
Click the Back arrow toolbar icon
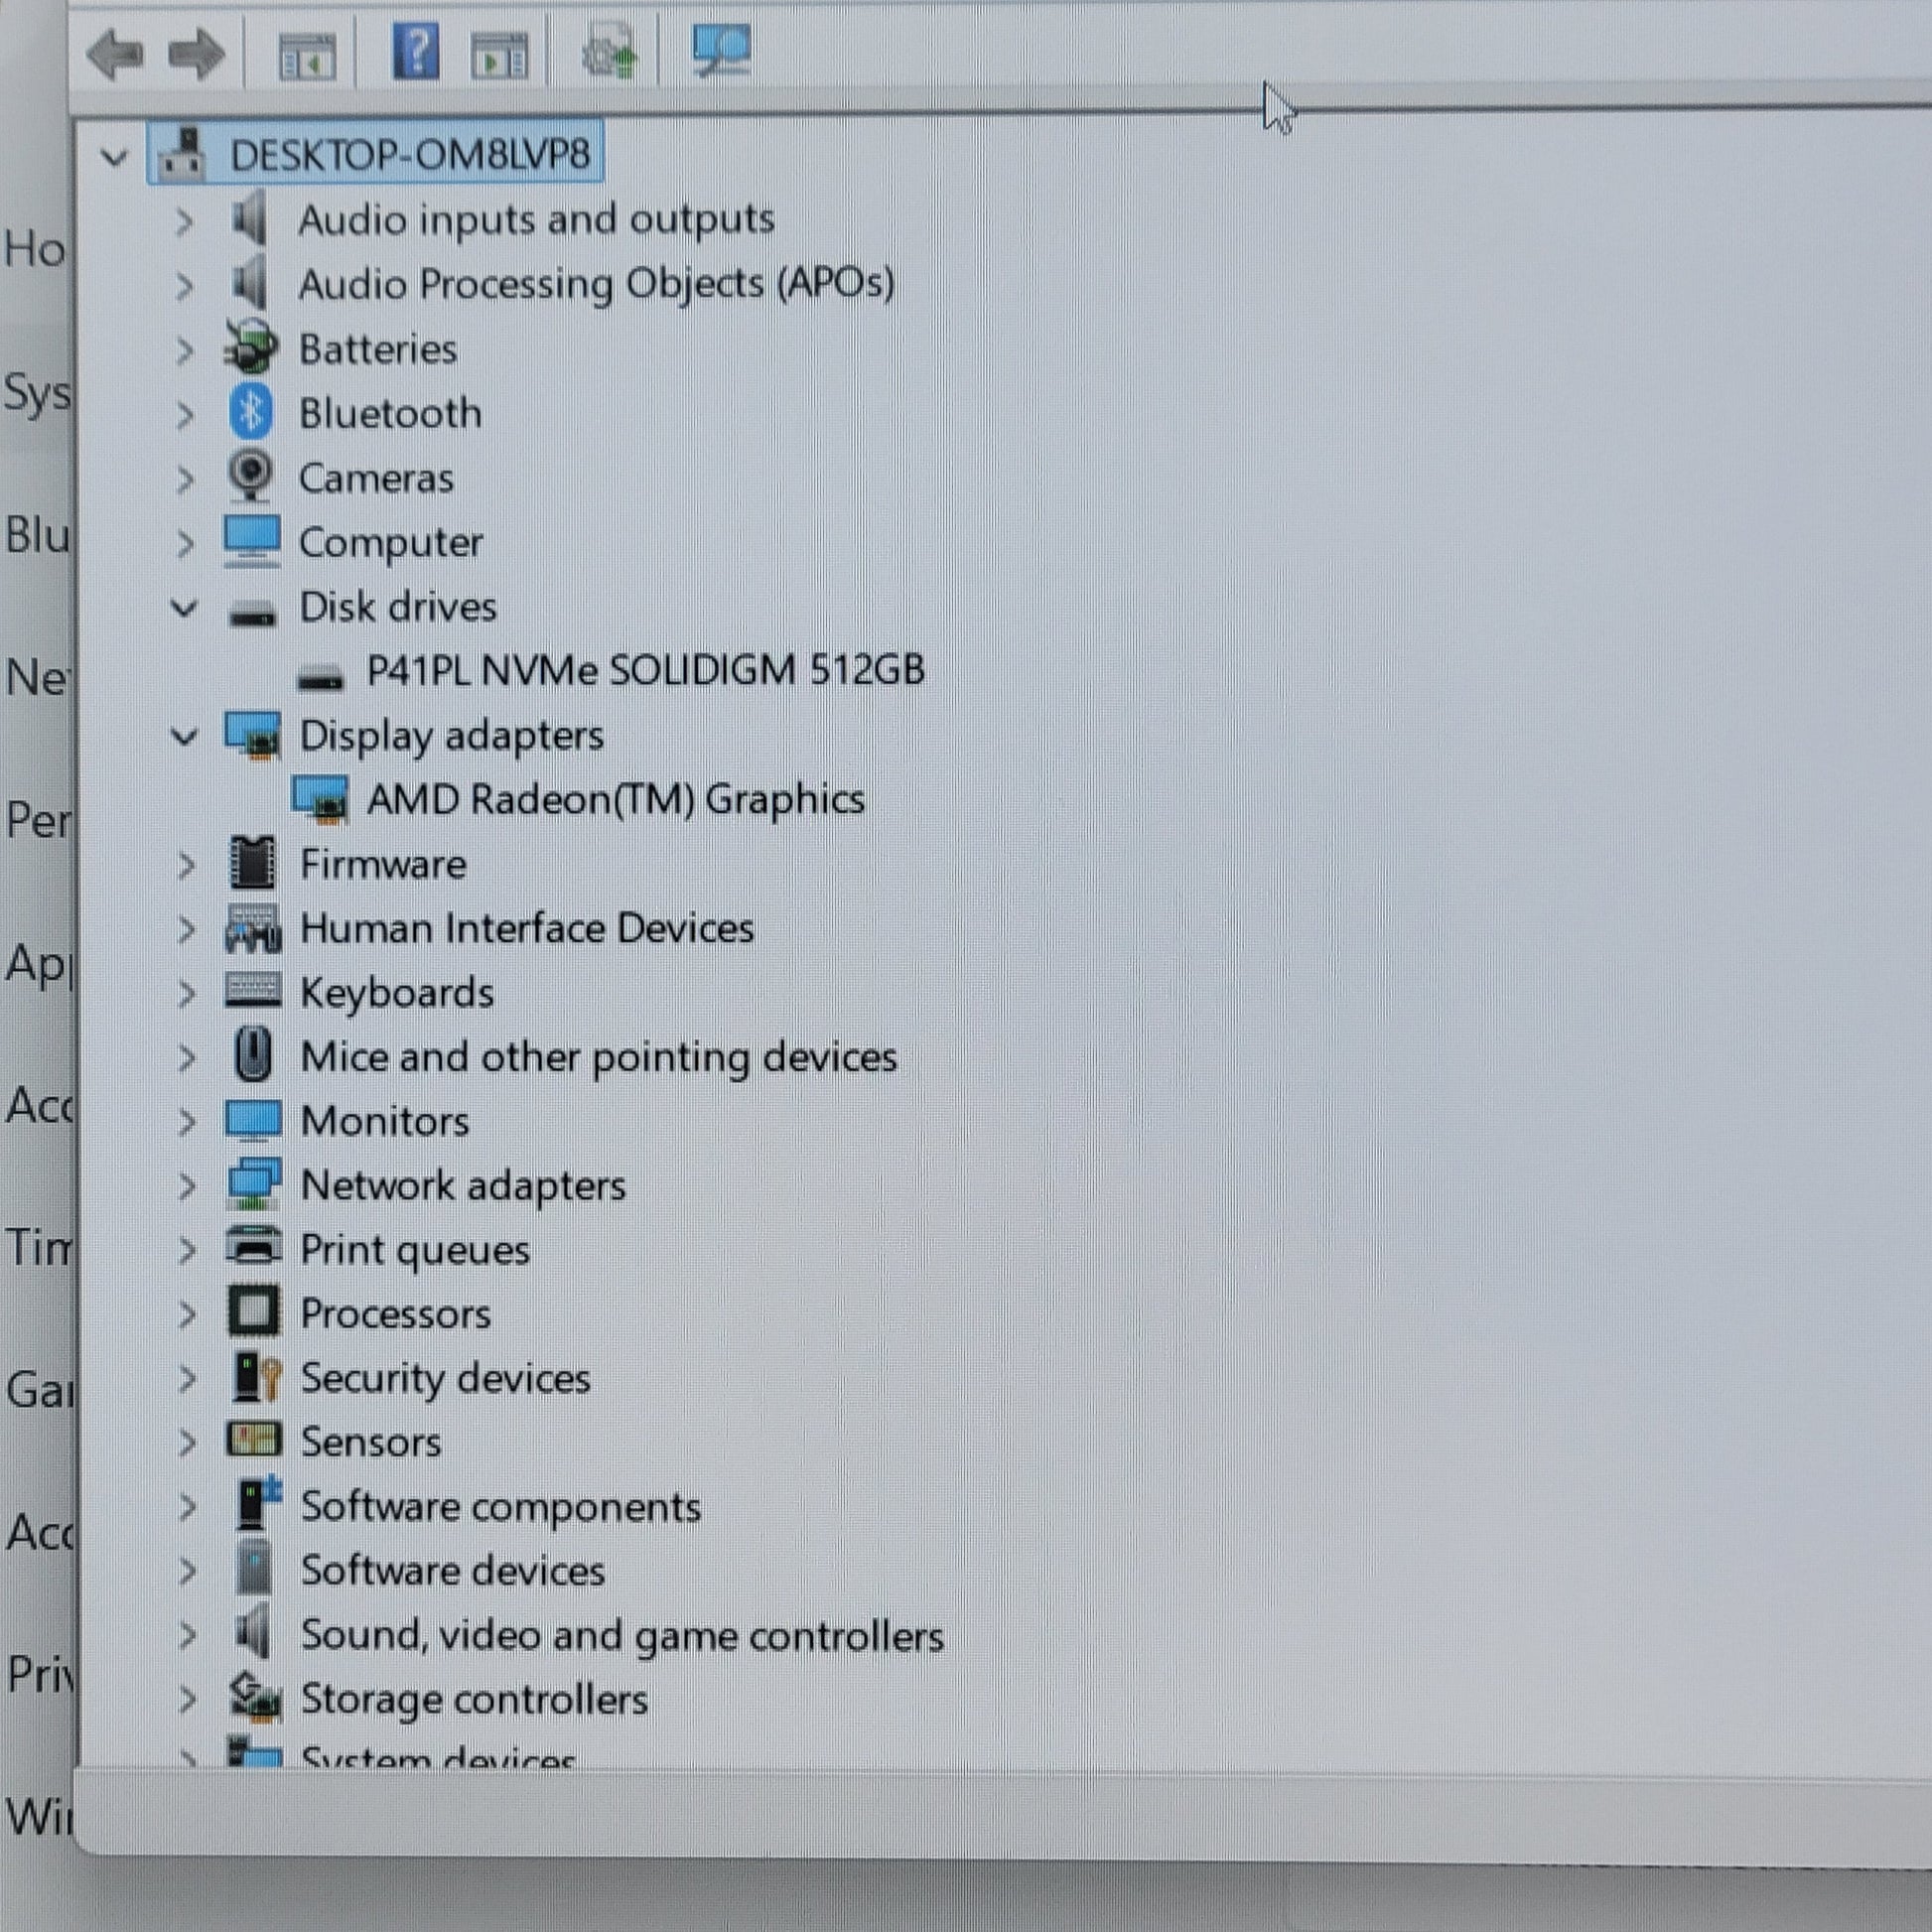click(x=115, y=54)
